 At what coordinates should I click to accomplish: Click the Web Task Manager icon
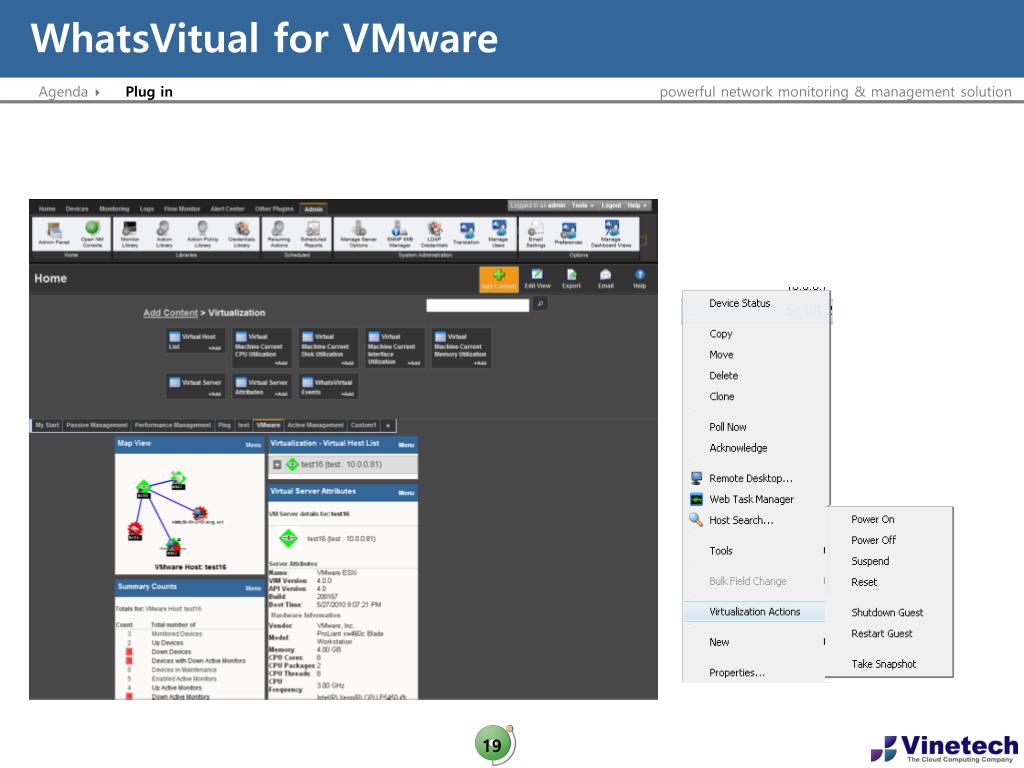tap(696, 499)
